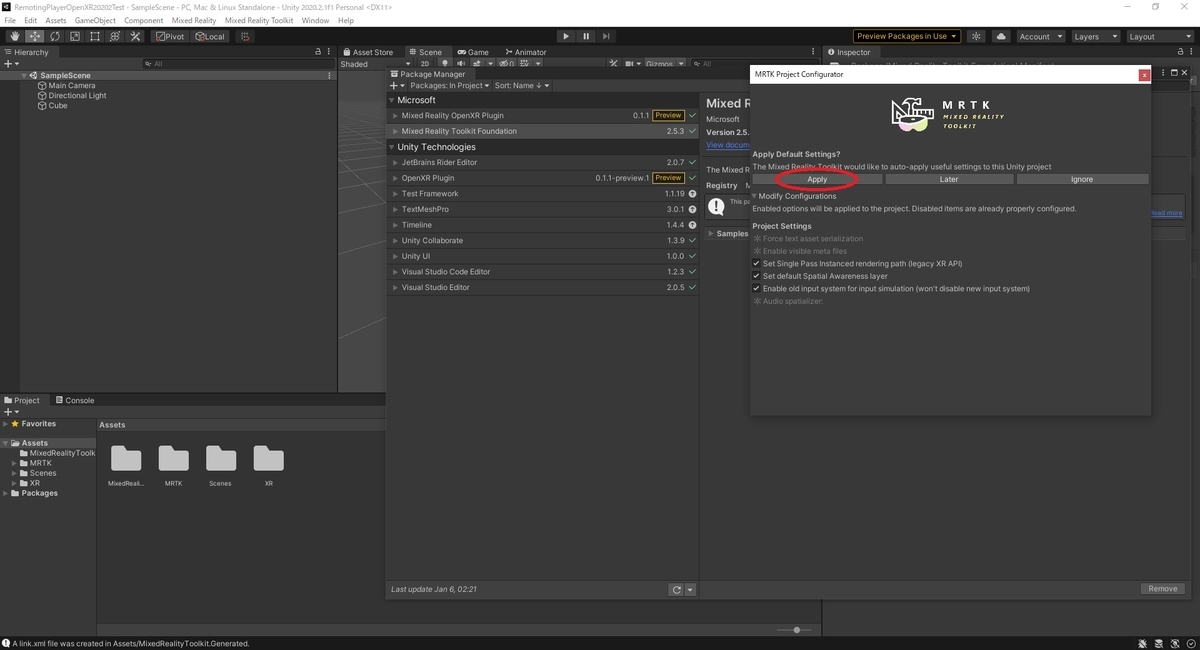Screen dimensions: 1200x650
Task: Open the SampleScene row options menu
Action: [329, 76]
